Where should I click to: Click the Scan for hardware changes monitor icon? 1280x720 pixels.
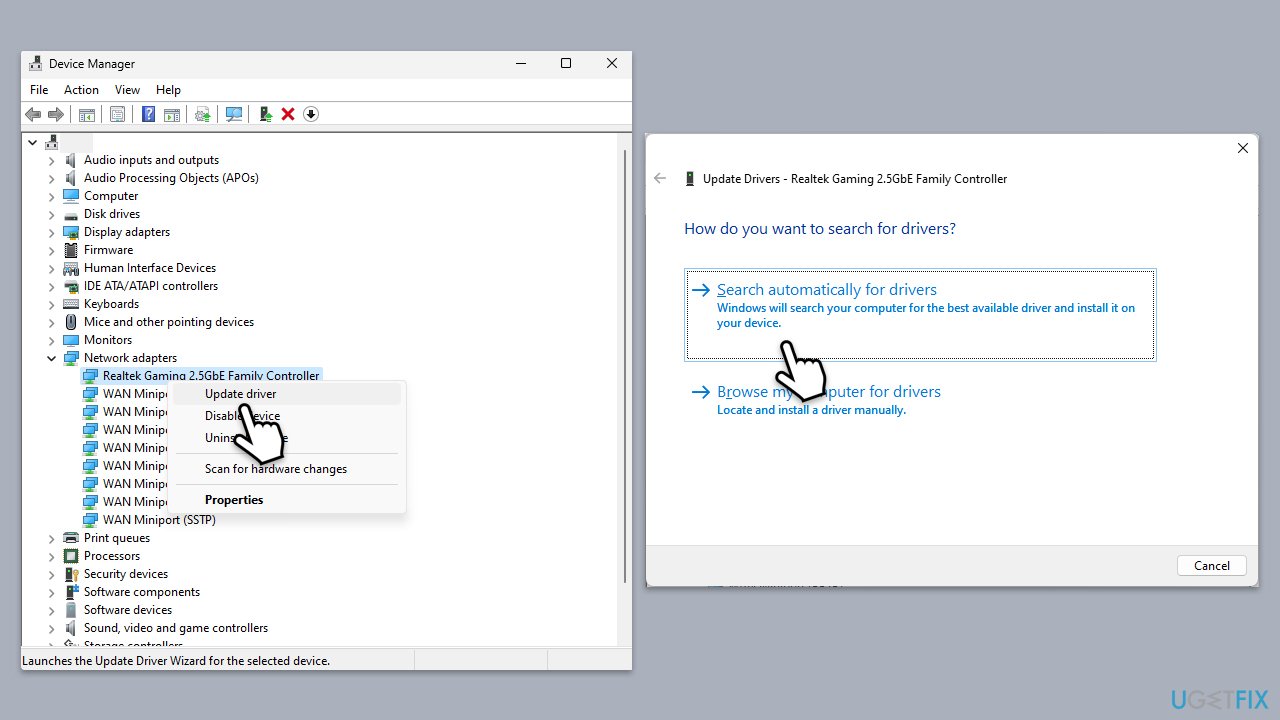click(x=234, y=114)
